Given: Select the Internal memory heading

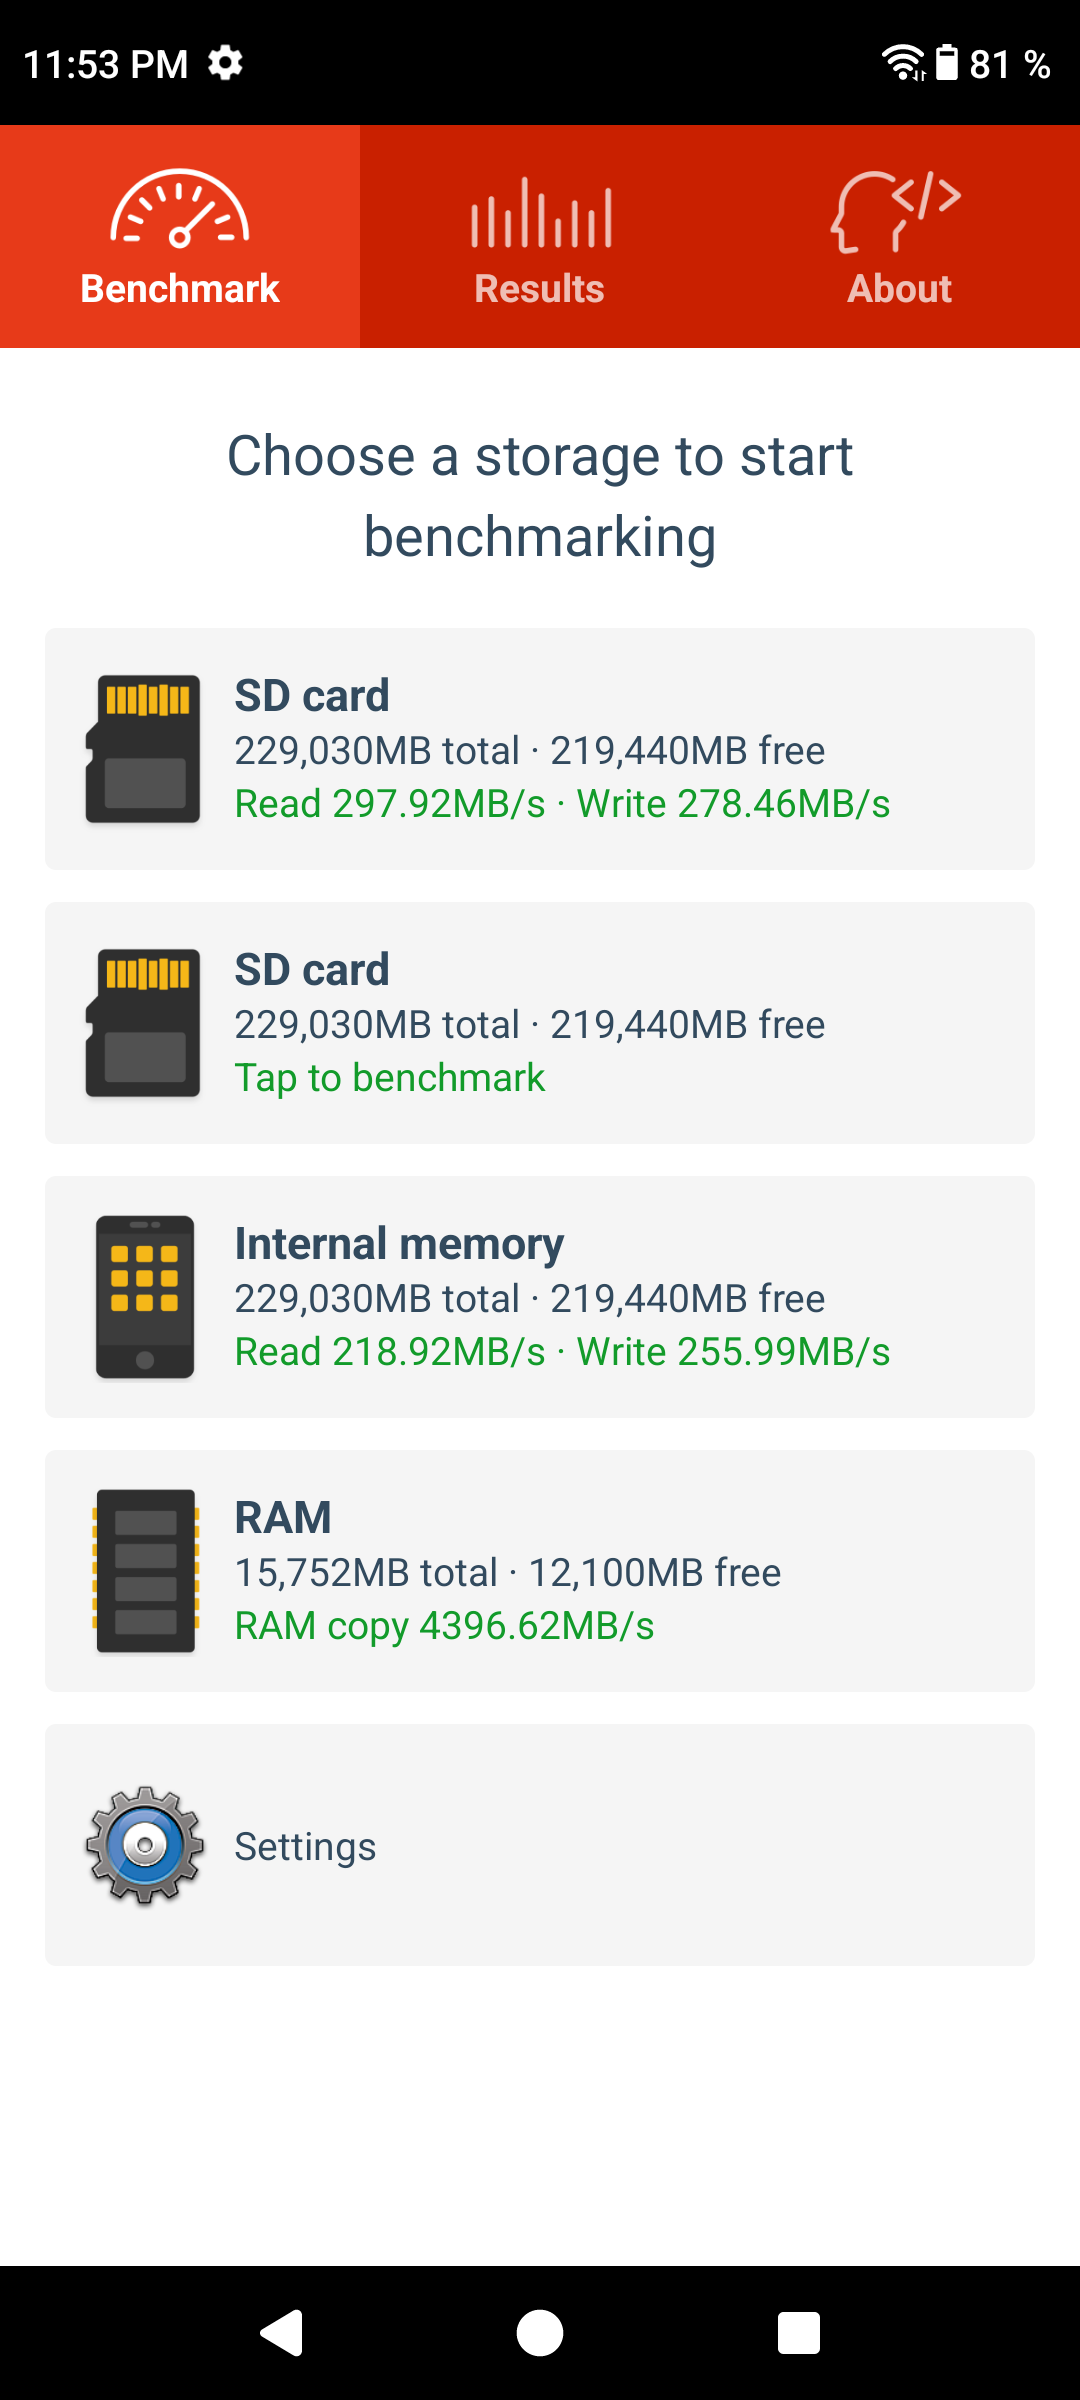Looking at the screenshot, I should click(x=399, y=1244).
